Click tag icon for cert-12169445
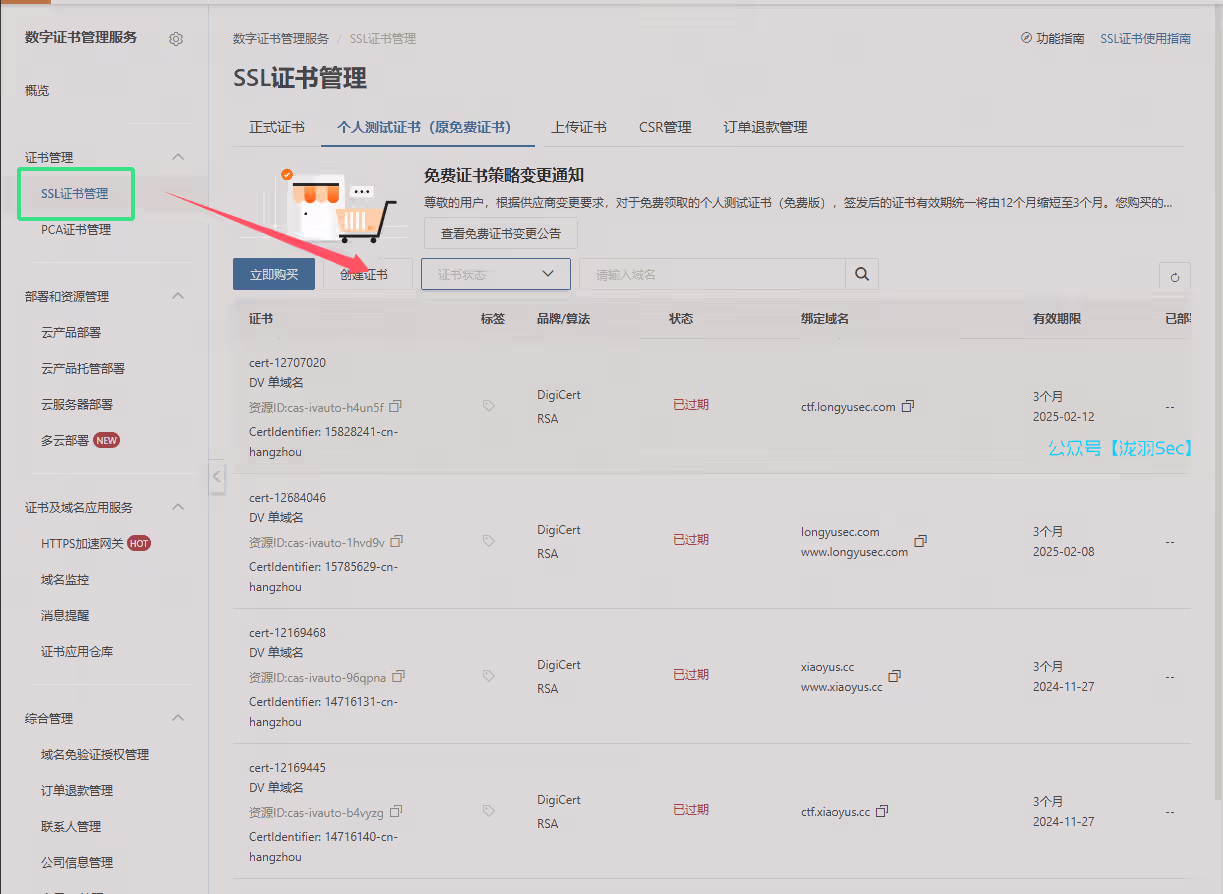The width and height of the screenshot is (1223, 894). click(x=489, y=811)
